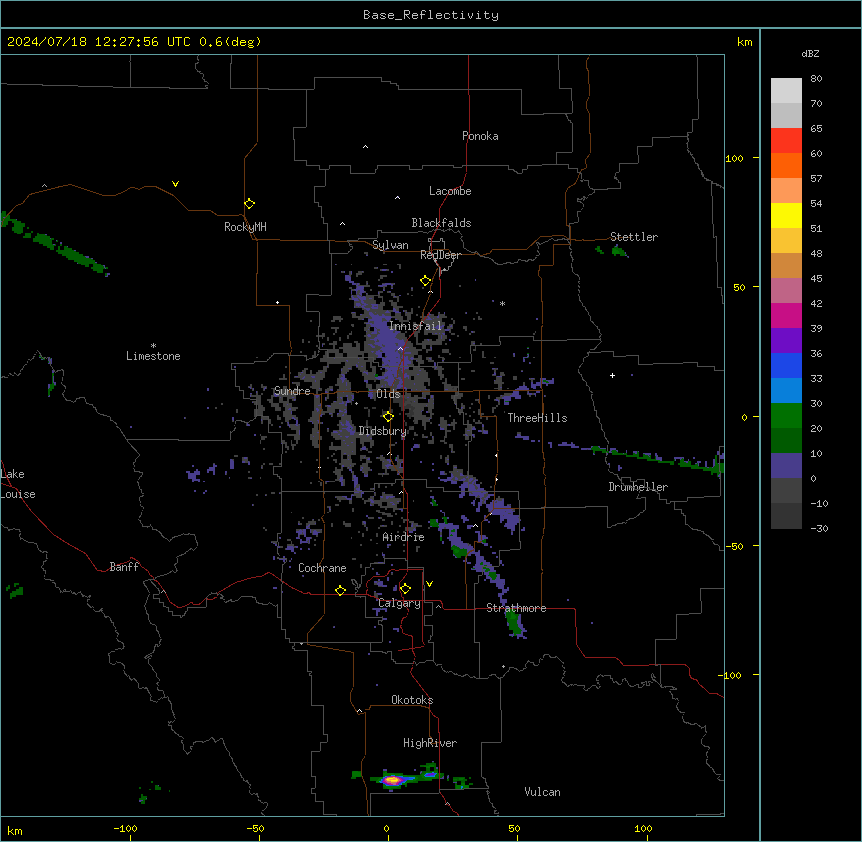Image resolution: width=862 pixels, height=842 pixels.
Task: Click the Strathmore label
Action: coord(516,608)
